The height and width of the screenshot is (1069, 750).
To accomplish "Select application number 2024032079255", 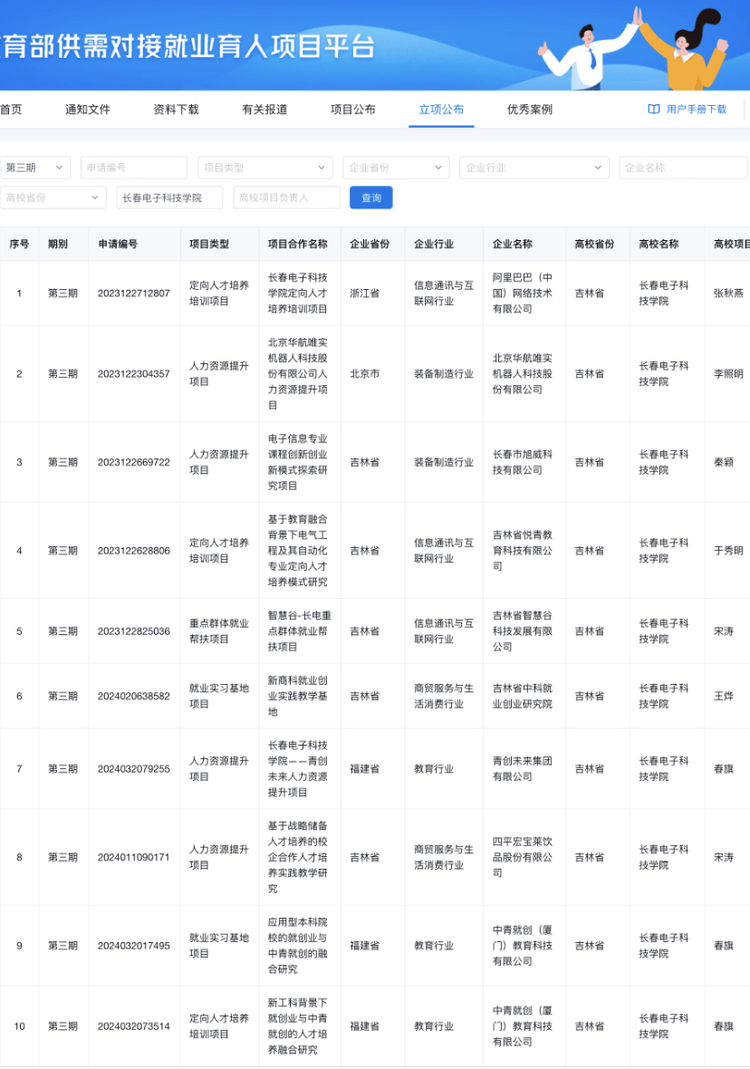I will pyautogui.click(x=134, y=769).
